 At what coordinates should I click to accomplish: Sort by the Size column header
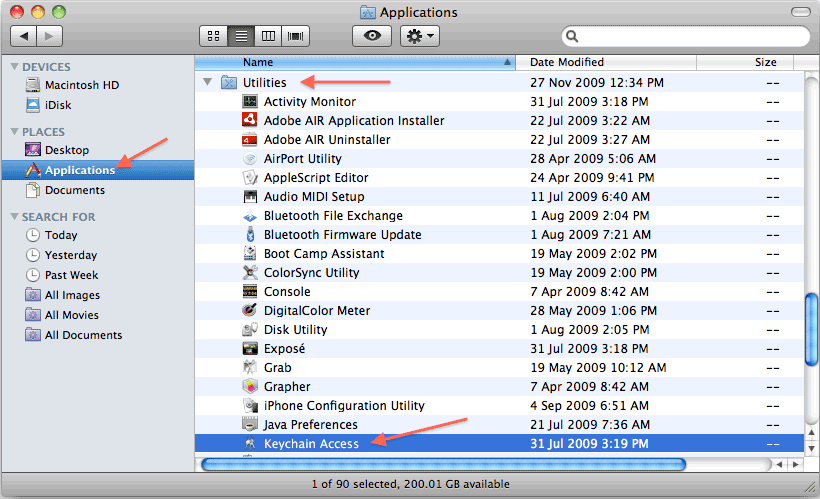tap(745, 62)
